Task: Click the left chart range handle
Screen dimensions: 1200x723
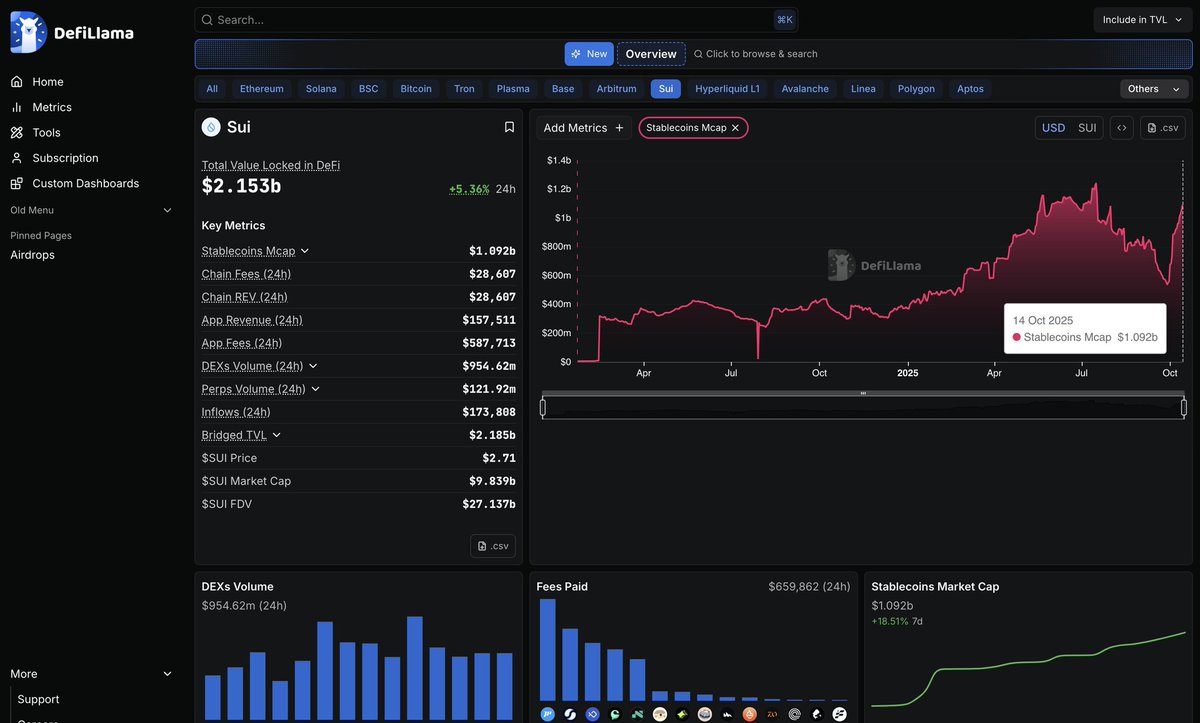Action: pos(543,407)
